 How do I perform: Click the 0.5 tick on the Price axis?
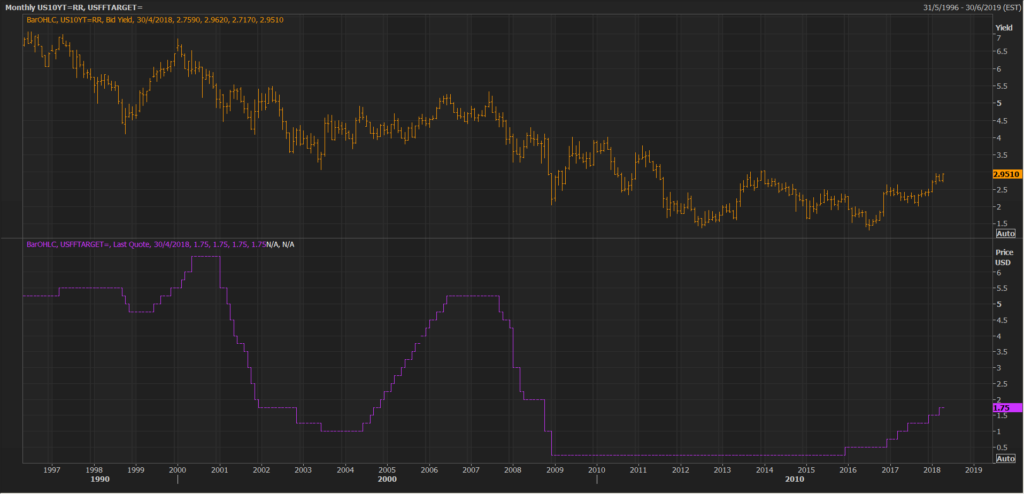[x=999, y=446]
